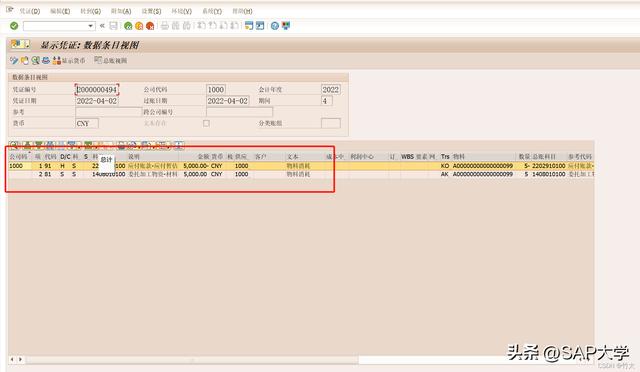Click the document date field 2022-04-02

click(x=97, y=101)
